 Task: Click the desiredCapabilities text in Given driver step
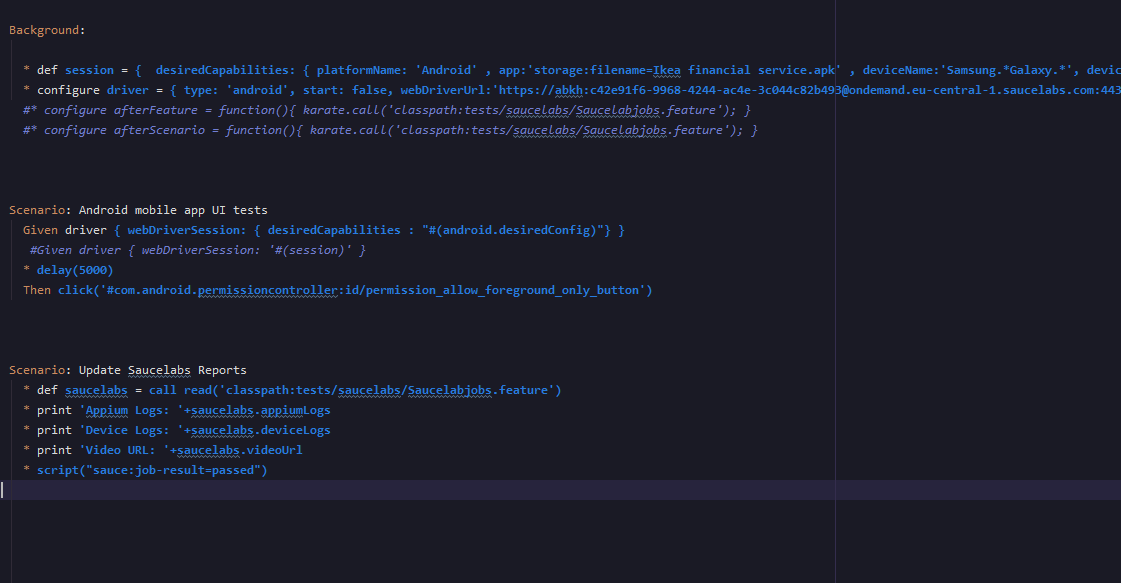[x=333, y=229]
